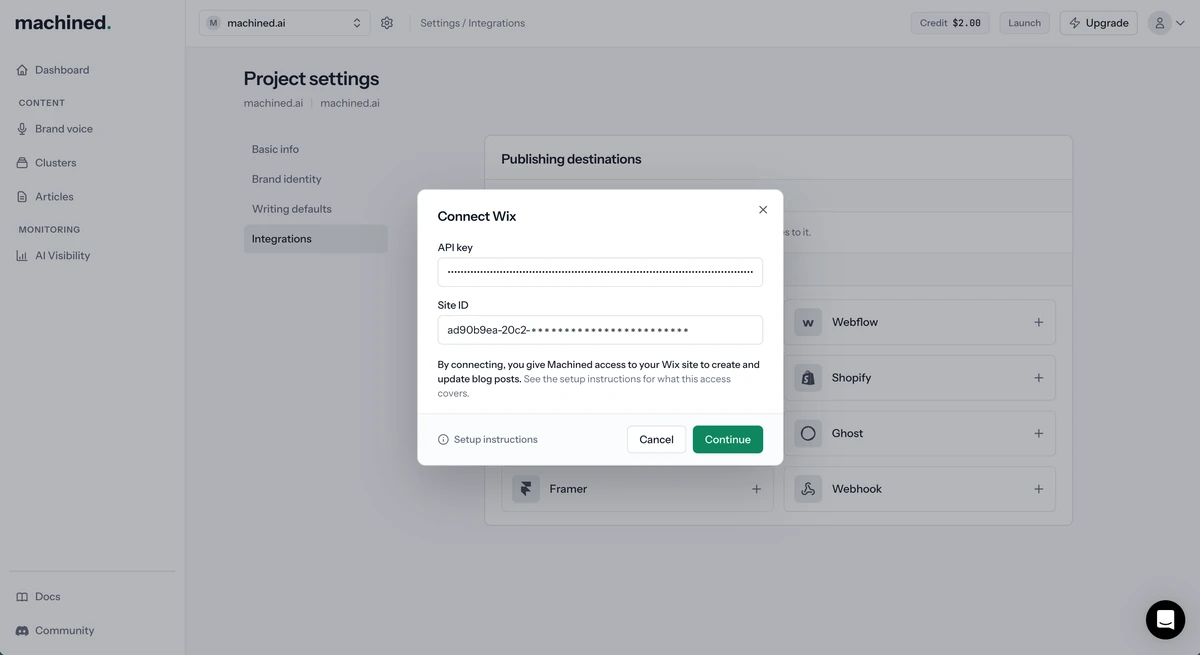This screenshot has width=1200, height=655.
Task: Click the Upgrade lightning bolt icon
Action: 1075,23
